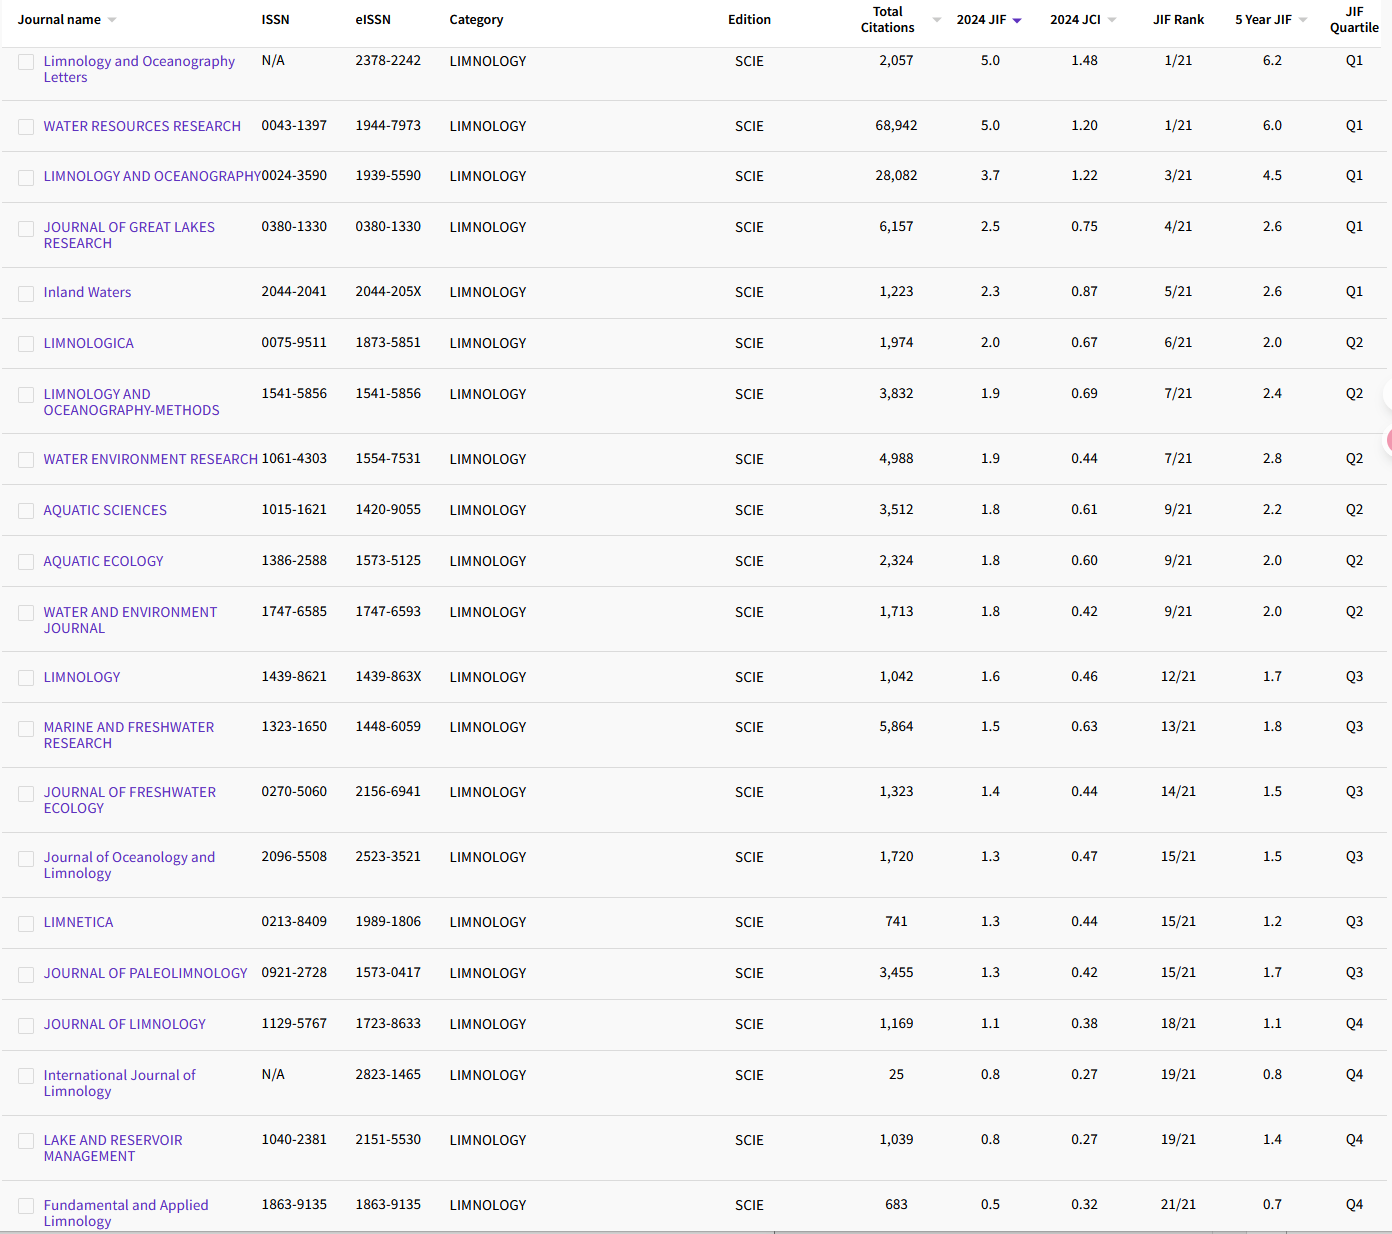Open sort arrow beside 2024 JCI header
The width and height of the screenshot is (1392, 1234).
(1112, 20)
